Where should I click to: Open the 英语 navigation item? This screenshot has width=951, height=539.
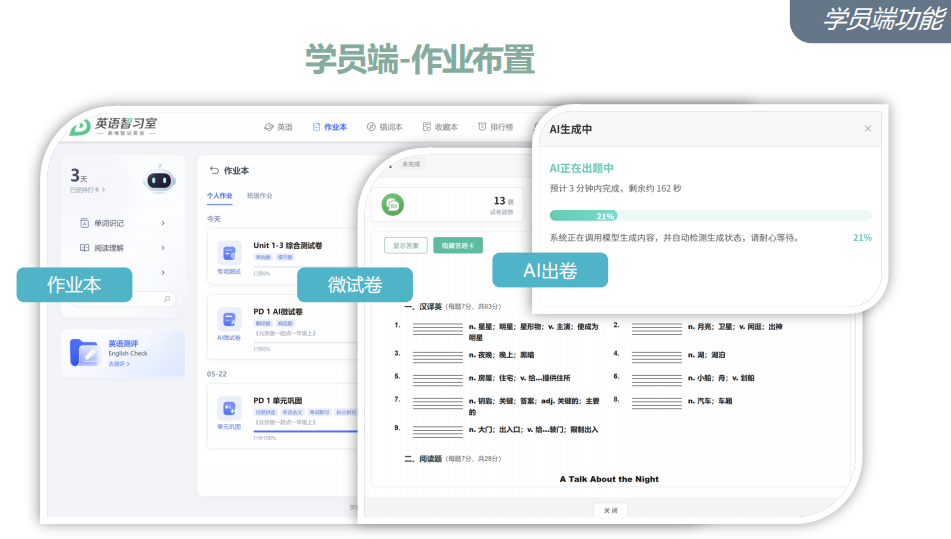[278, 127]
